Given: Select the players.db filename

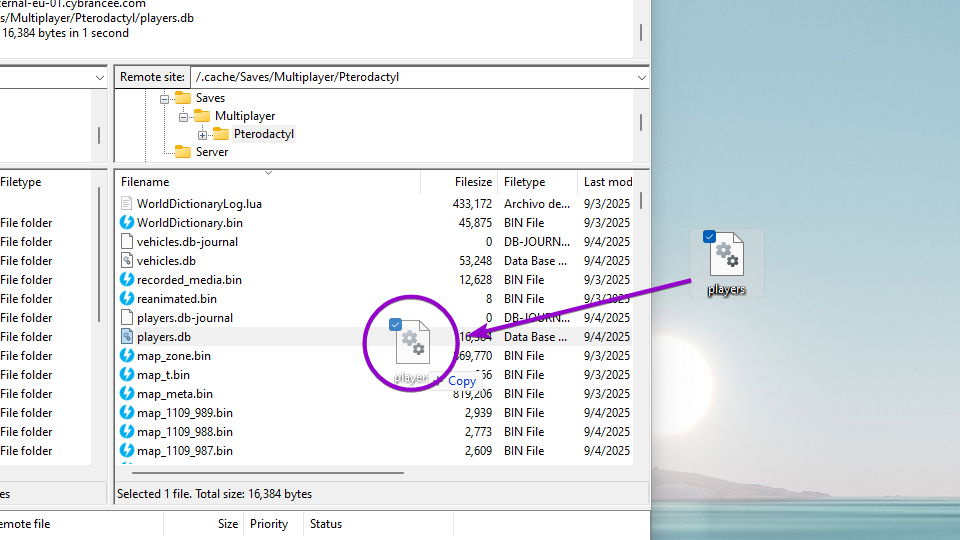Looking at the screenshot, I should (x=163, y=337).
